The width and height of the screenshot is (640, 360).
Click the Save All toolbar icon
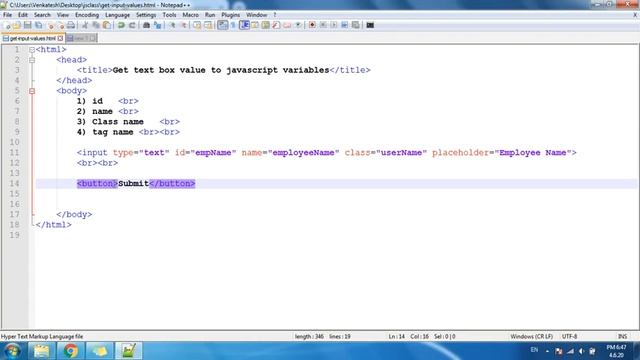38,25
